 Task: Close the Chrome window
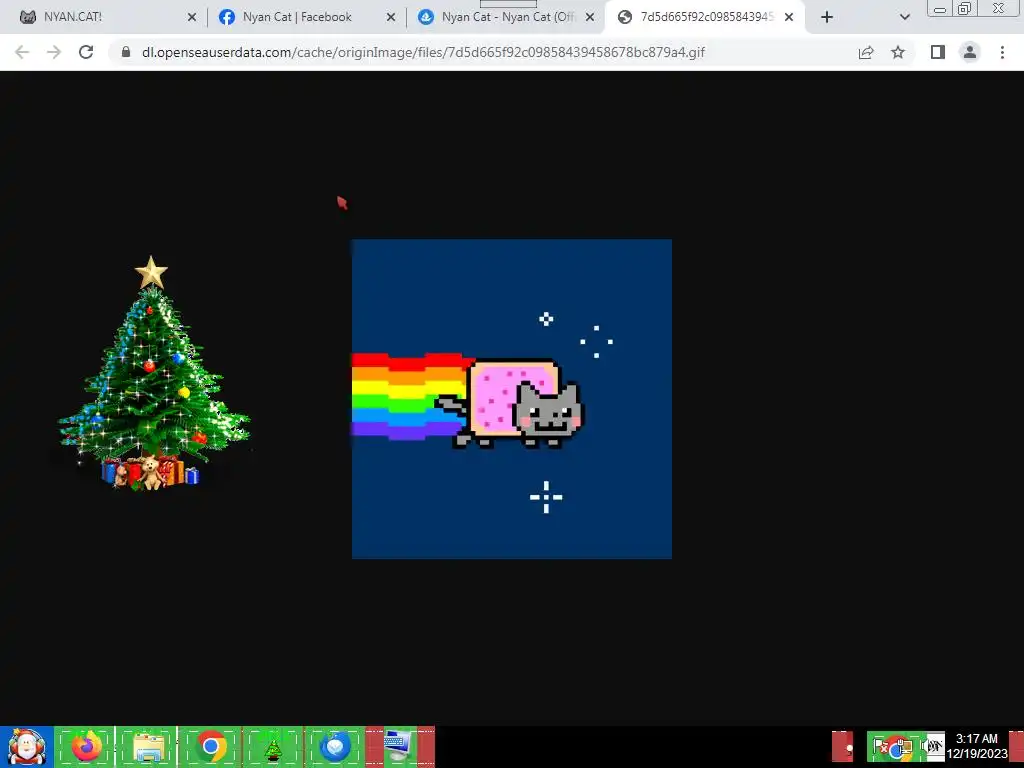pyautogui.click(x=999, y=8)
